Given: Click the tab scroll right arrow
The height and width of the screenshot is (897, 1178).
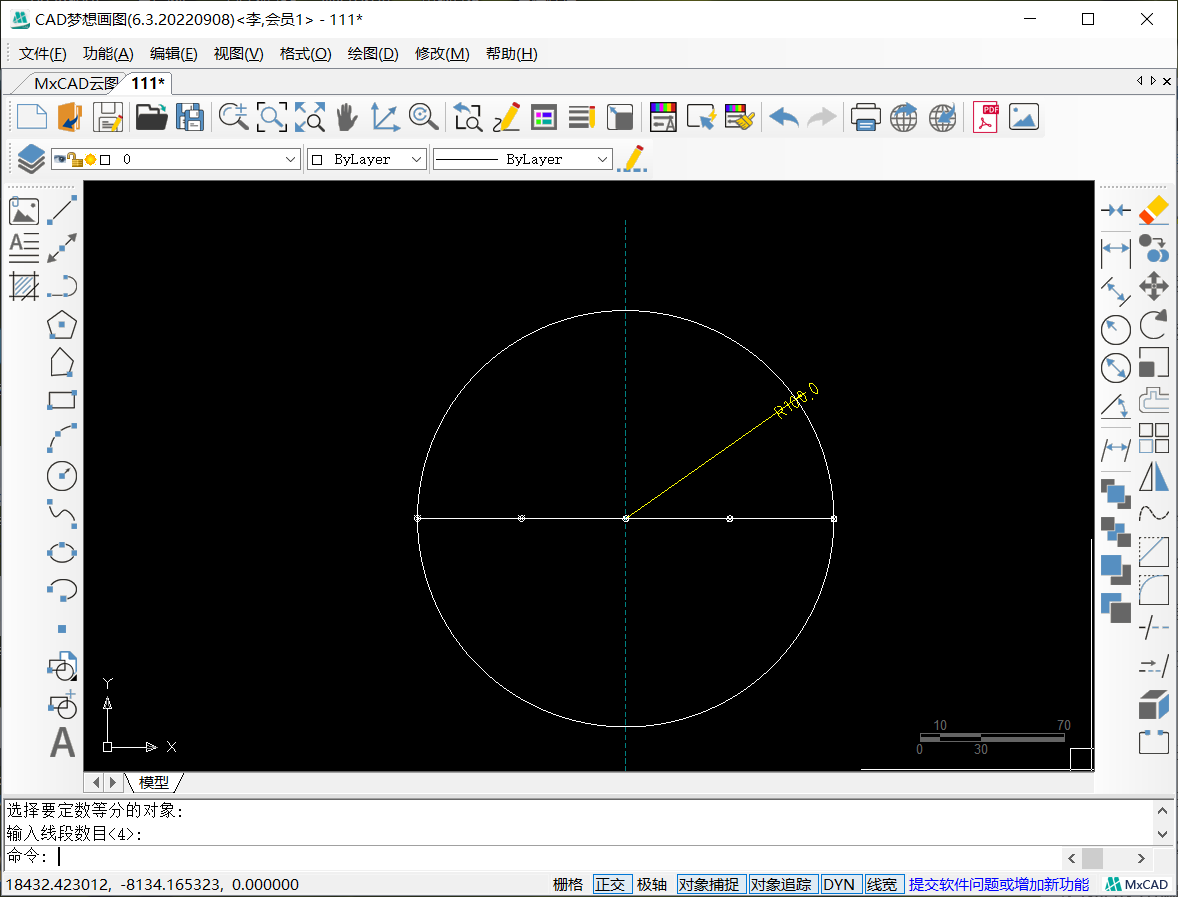Looking at the screenshot, I should pyautogui.click(x=1153, y=81).
